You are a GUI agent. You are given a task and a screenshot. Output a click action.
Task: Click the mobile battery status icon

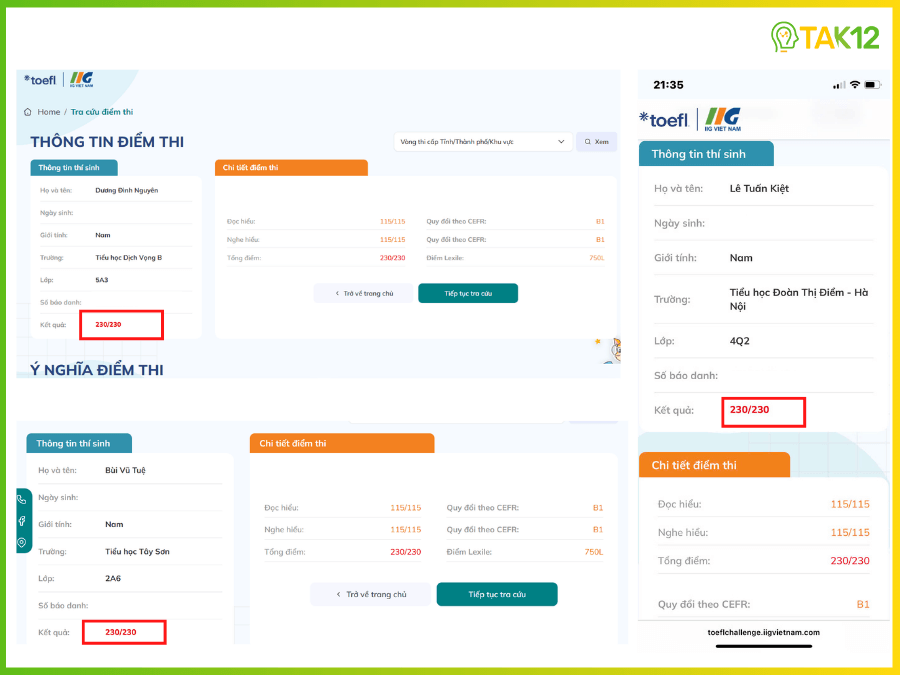[x=872, y=85]
